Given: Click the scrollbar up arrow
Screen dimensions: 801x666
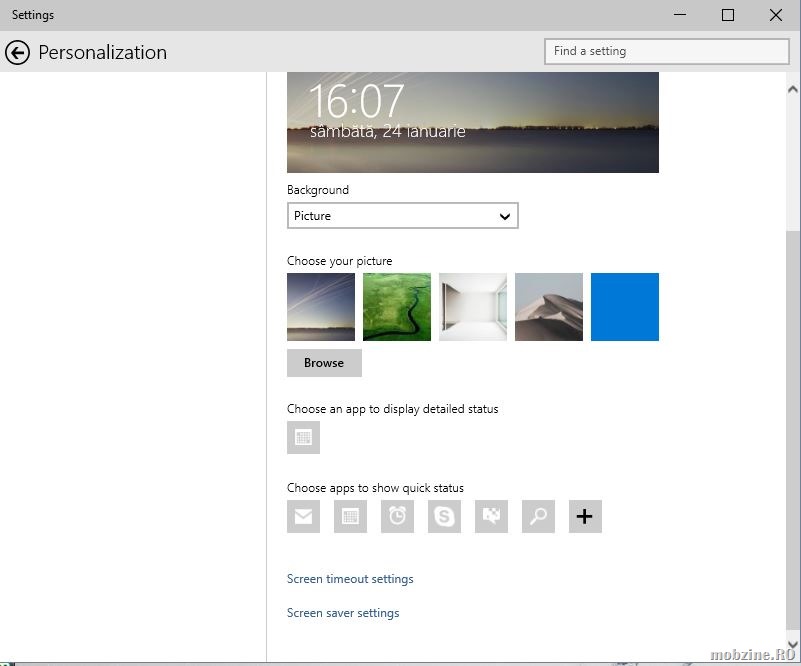Looking at the screenshot, I should coord(793,89).
